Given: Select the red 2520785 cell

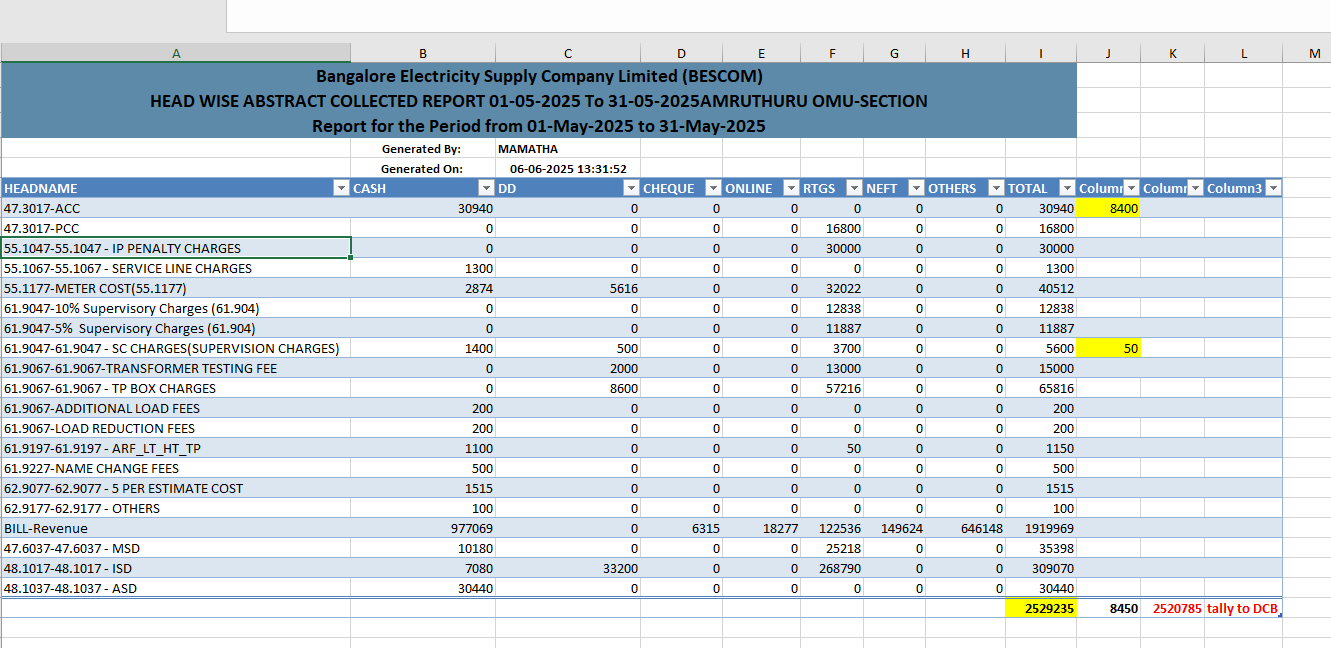Looking at the screenshot, I should (1172, 608).
